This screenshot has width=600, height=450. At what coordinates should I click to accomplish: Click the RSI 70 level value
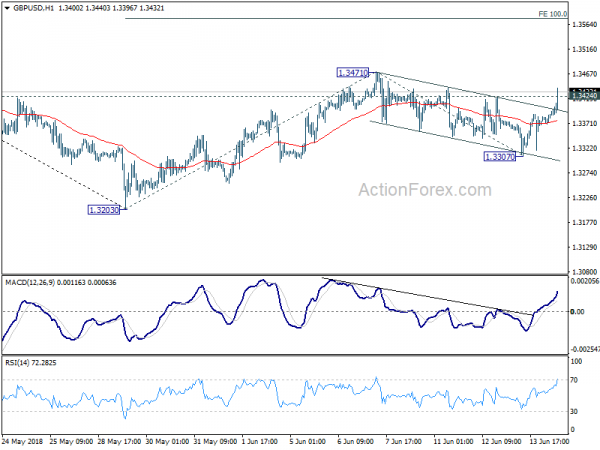574,380
